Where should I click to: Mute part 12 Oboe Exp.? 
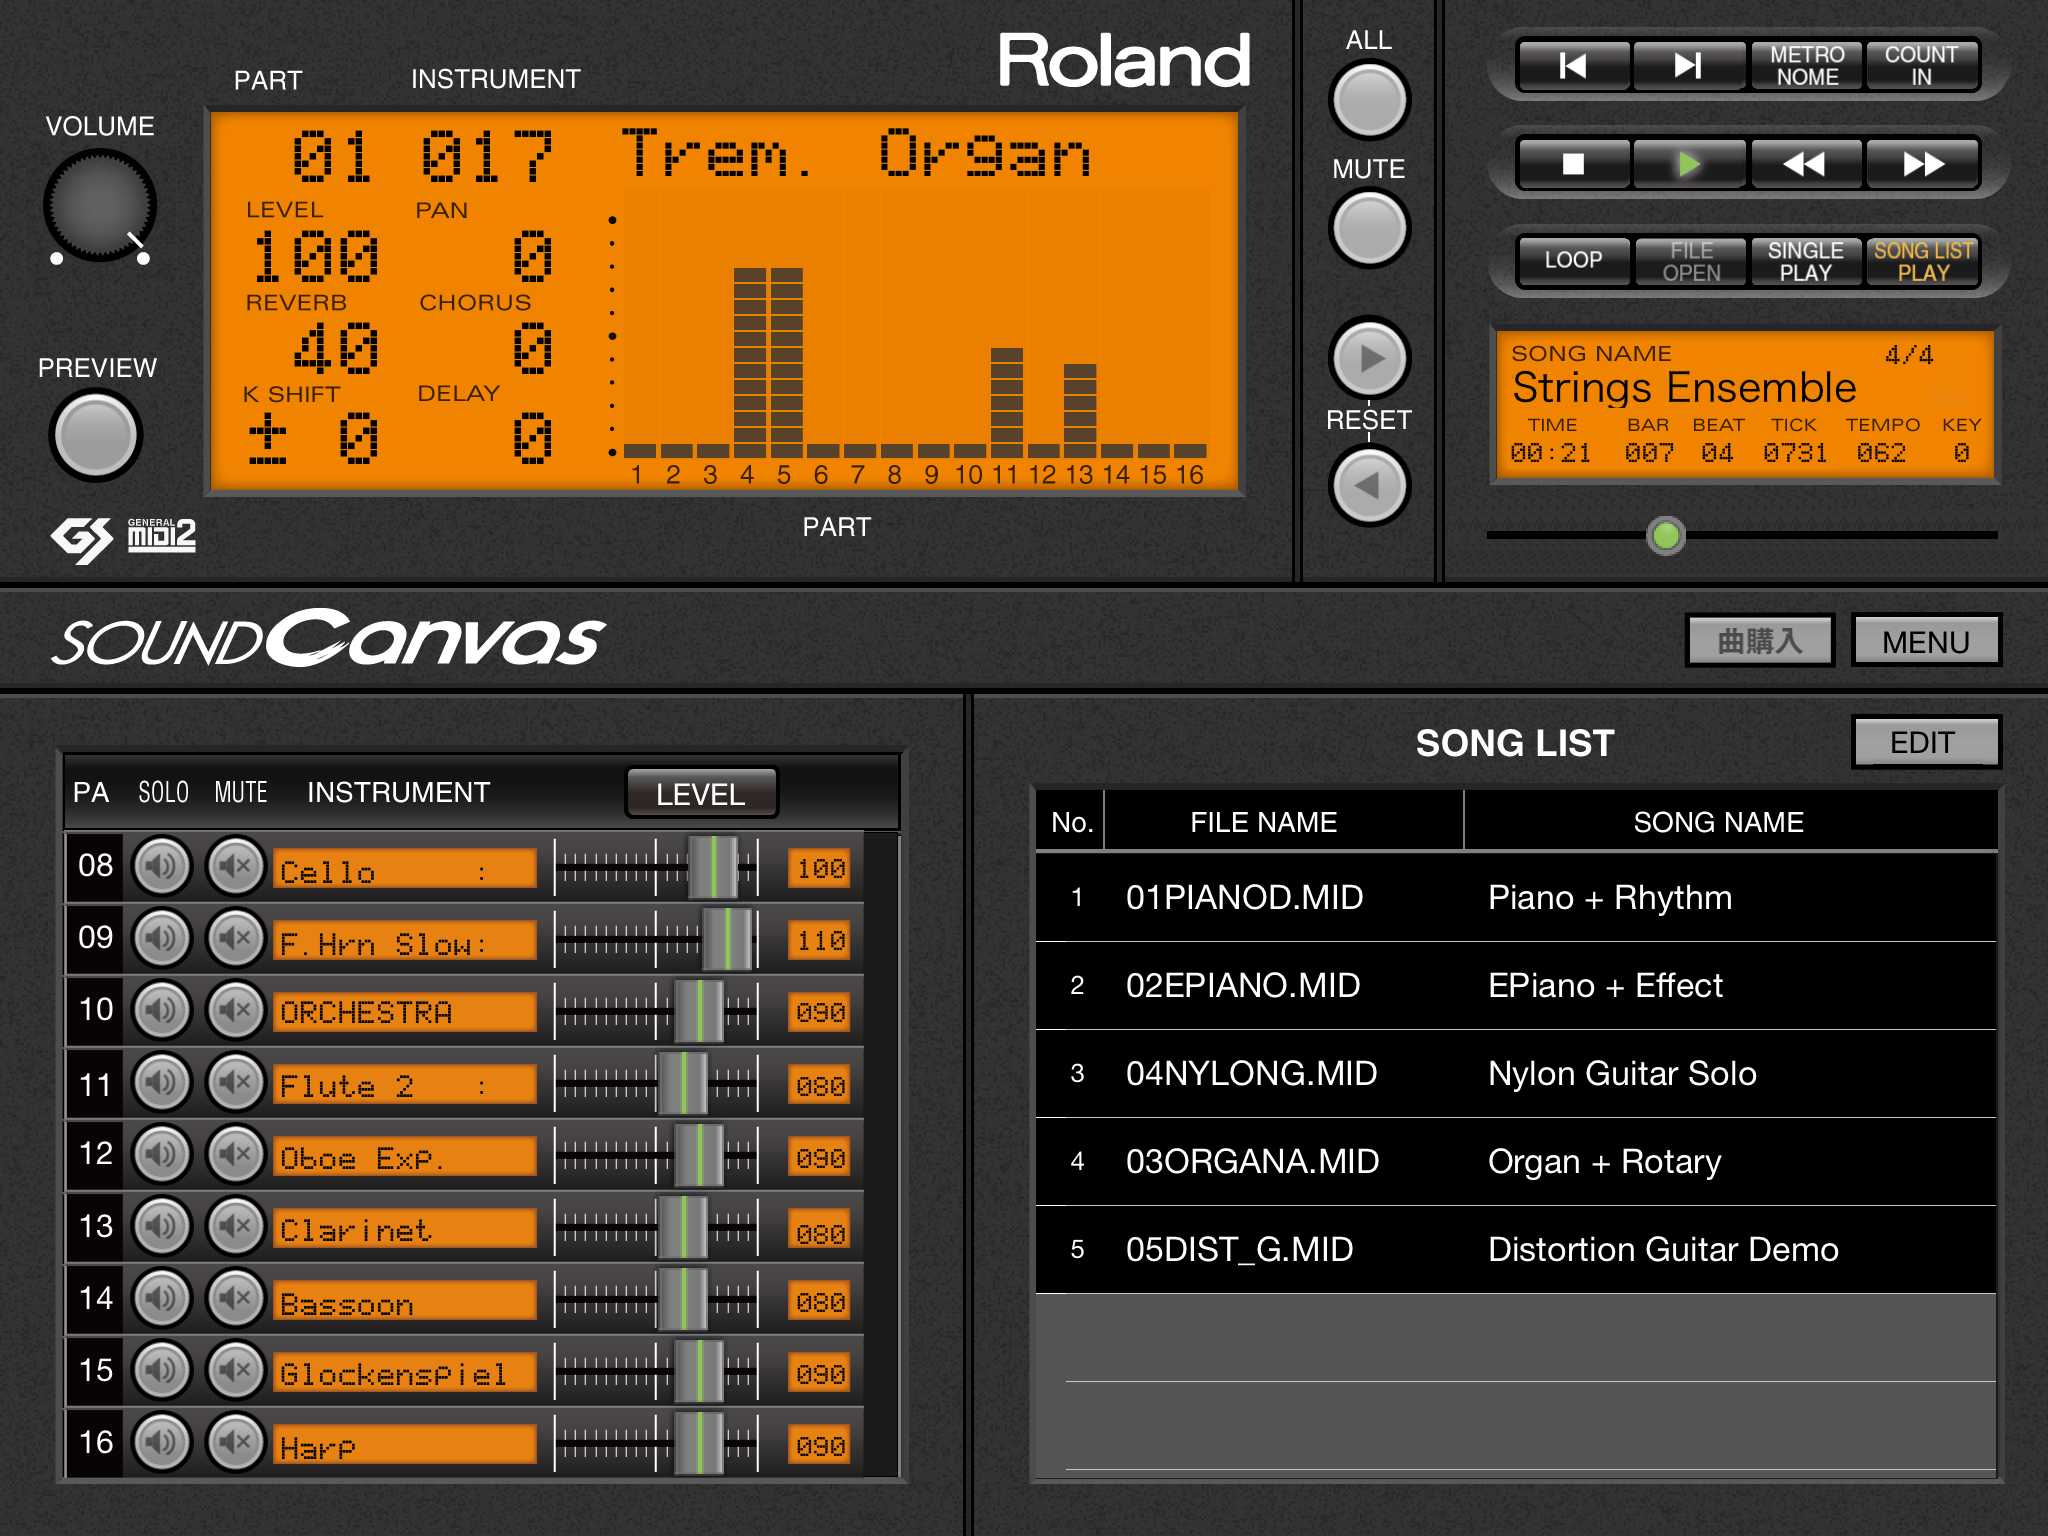[x=235, y=1154]
